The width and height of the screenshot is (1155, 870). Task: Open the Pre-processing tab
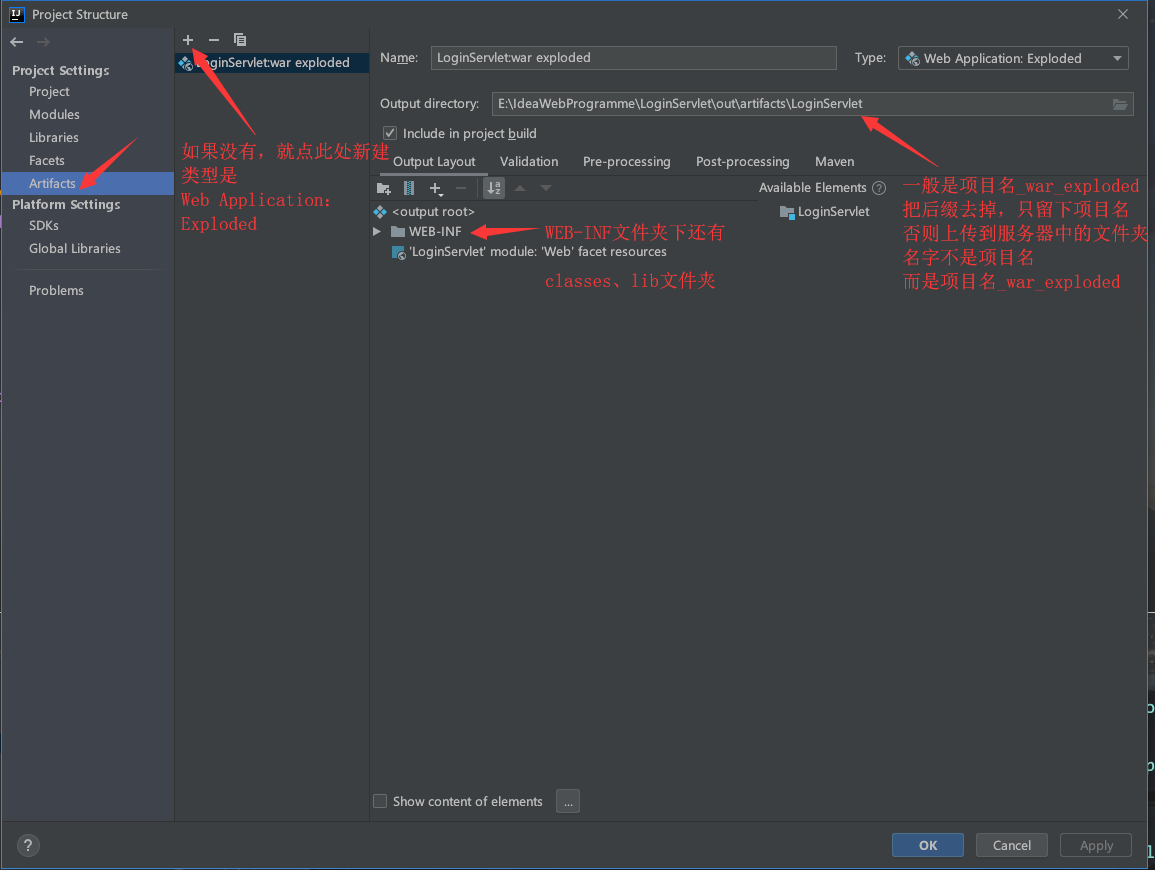coord(626,161)
